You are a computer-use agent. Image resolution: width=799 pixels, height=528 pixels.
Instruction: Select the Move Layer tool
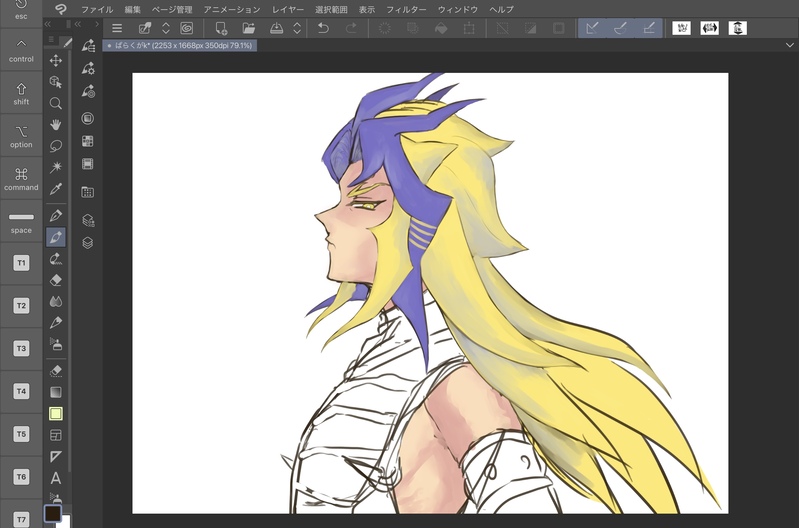[x=56, y=61]
